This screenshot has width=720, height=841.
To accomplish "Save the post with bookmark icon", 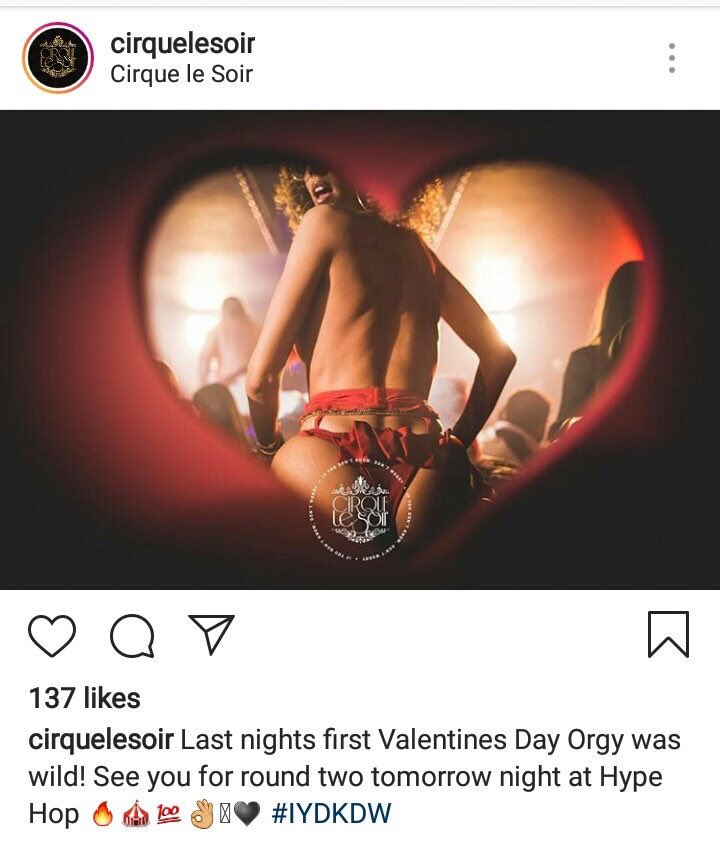I will click(x=668, y=634).
